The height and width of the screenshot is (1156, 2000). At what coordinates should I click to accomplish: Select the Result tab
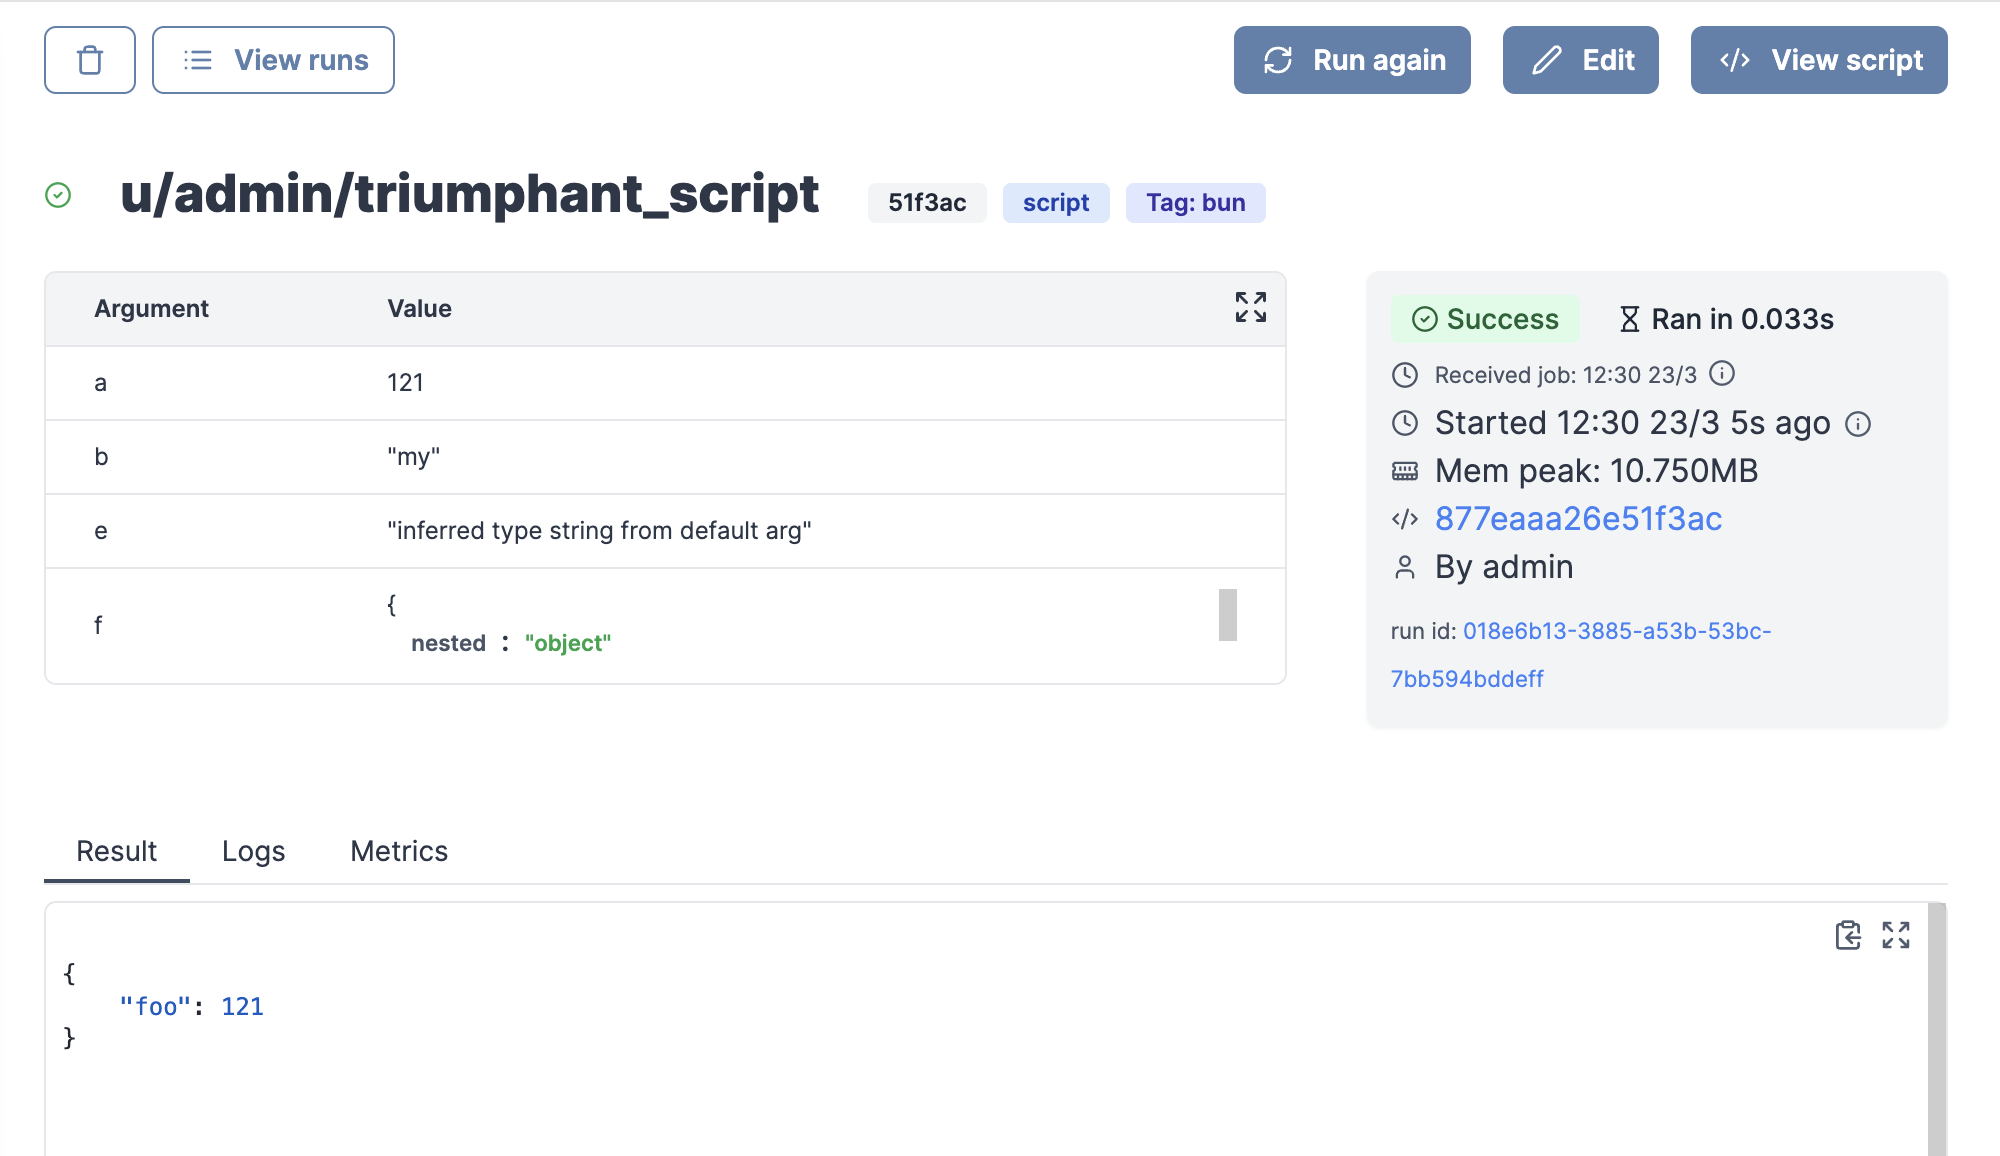(116, 851)
